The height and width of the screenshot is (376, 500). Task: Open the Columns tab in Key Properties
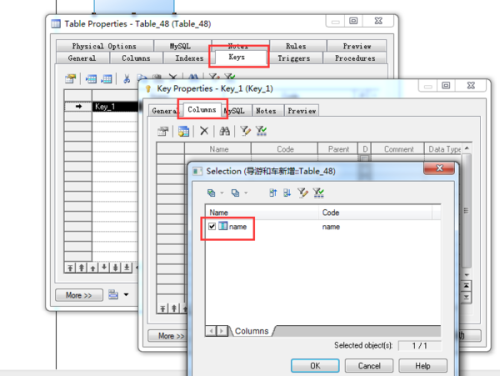coord(202,110)
